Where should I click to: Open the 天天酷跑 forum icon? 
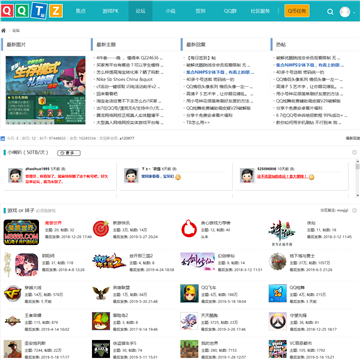[x=189, y=321]
